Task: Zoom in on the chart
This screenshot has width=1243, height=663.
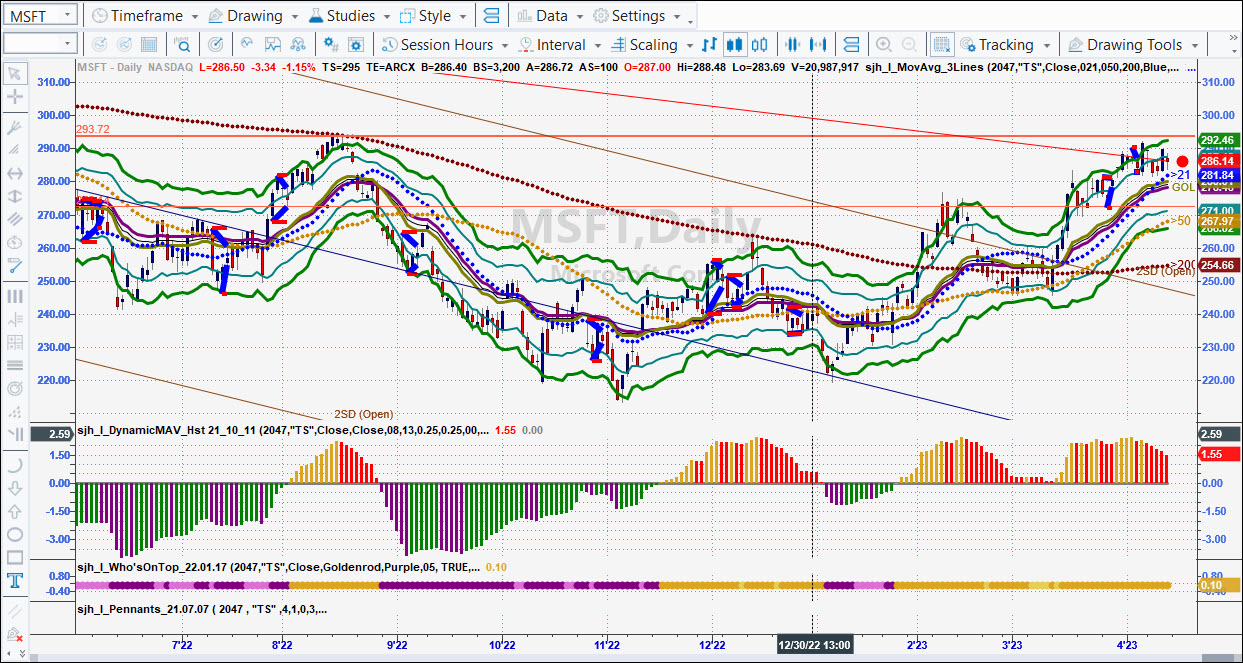Action: pos(884,44)
